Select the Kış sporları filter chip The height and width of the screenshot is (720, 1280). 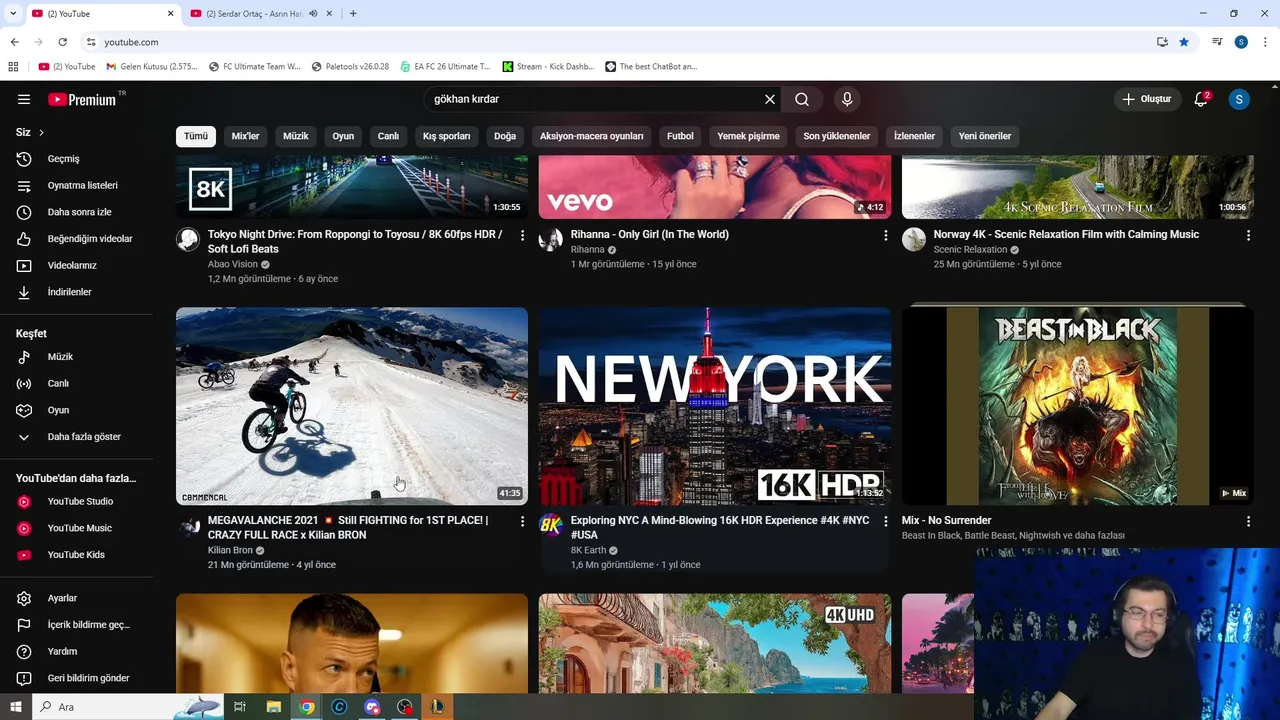click(x=446, y=136)
